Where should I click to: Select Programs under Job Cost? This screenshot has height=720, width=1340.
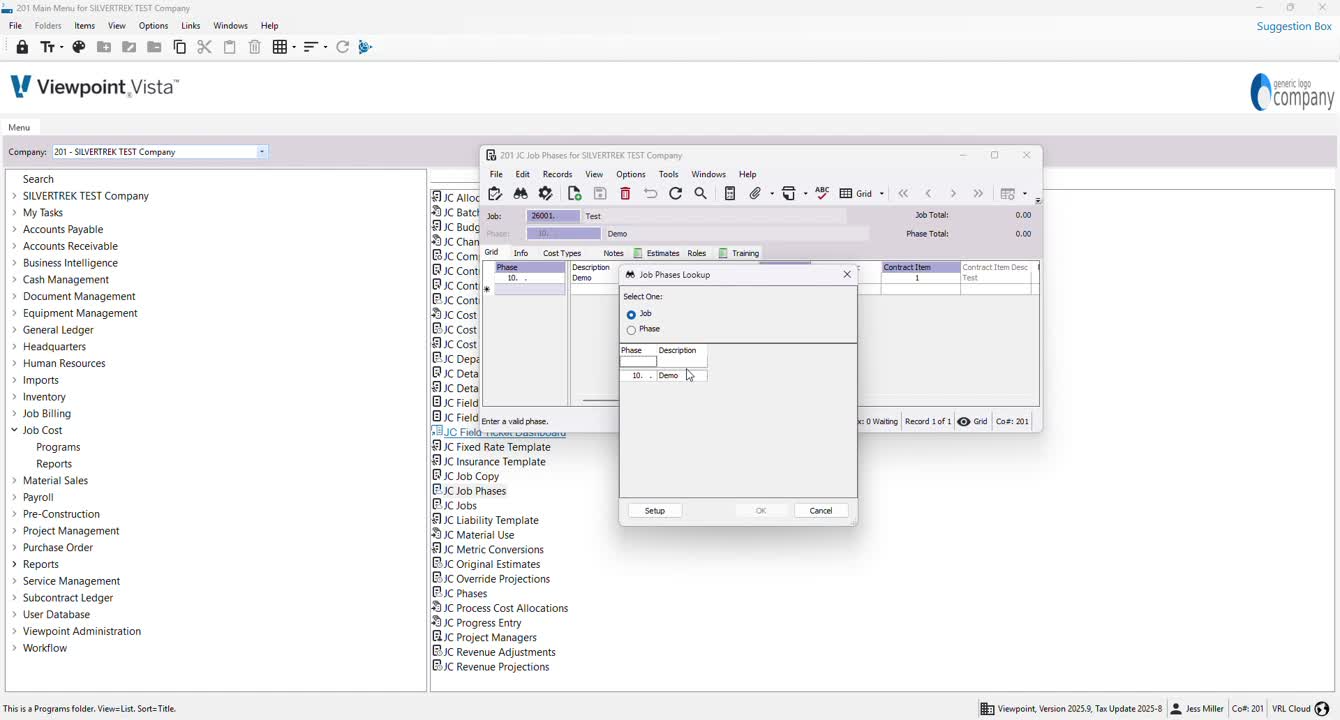58,447
